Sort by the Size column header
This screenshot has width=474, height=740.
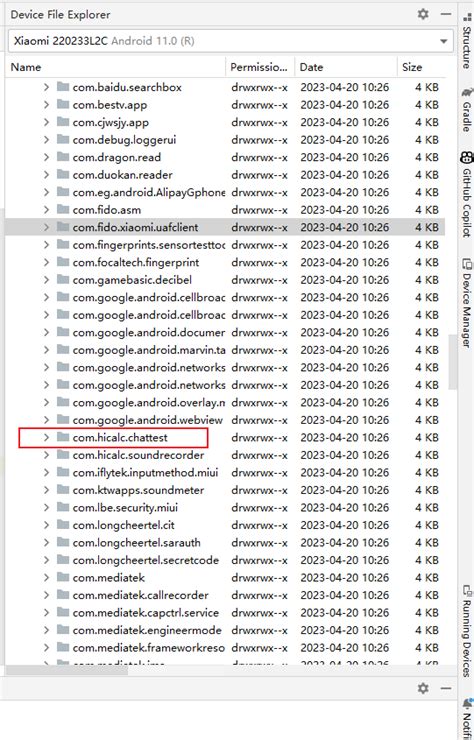click(421, 67)
